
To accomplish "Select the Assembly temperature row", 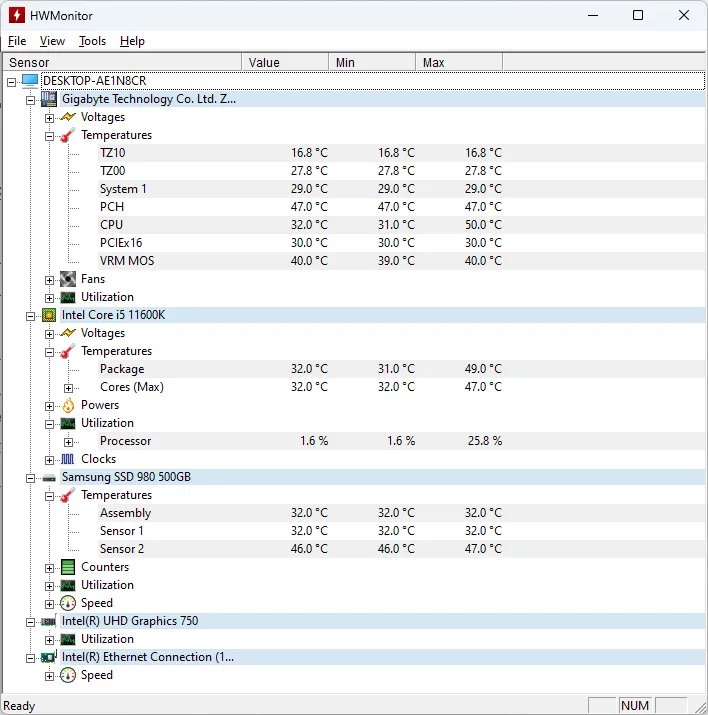I will tap(402, 513).
